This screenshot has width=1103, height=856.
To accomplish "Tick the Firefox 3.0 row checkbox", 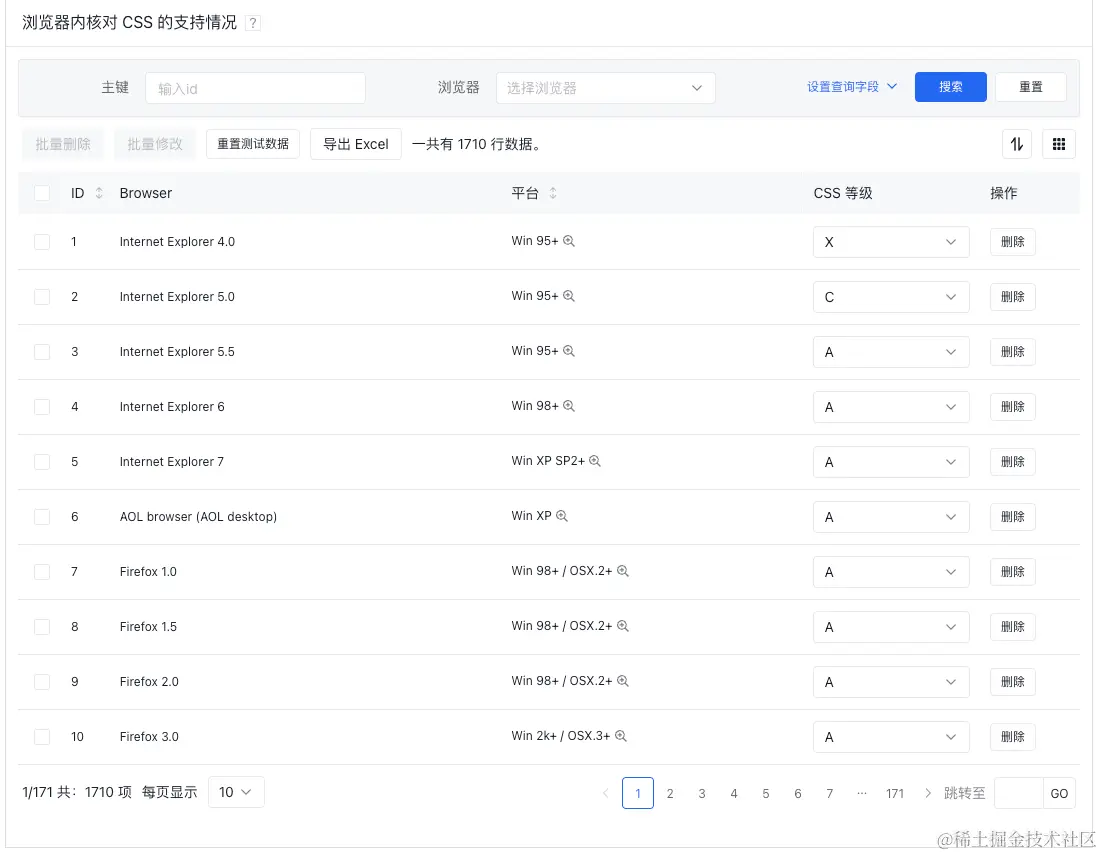I will point(42,736).
